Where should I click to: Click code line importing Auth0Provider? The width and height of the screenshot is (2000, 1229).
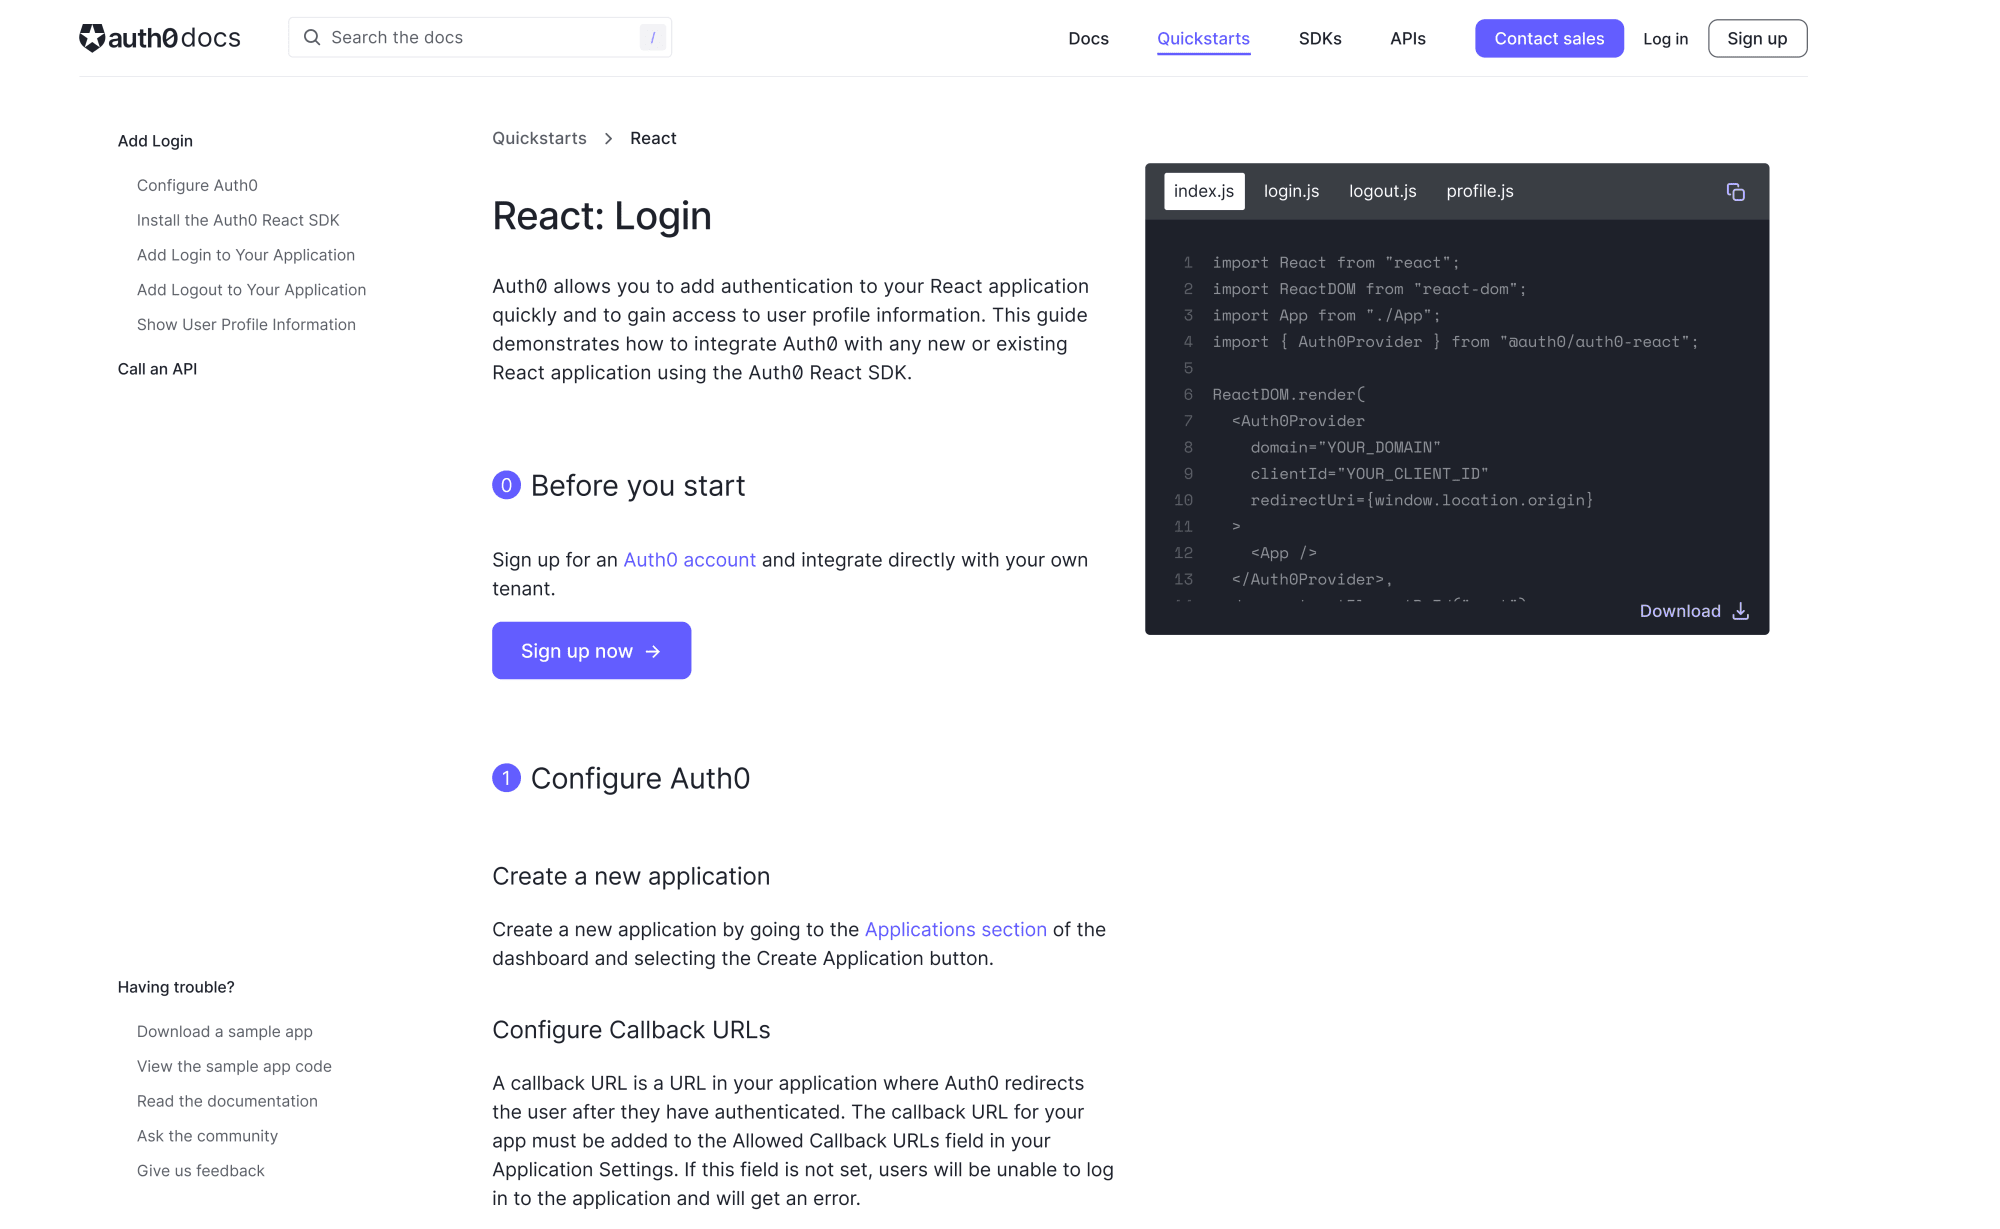point(1455,342)
